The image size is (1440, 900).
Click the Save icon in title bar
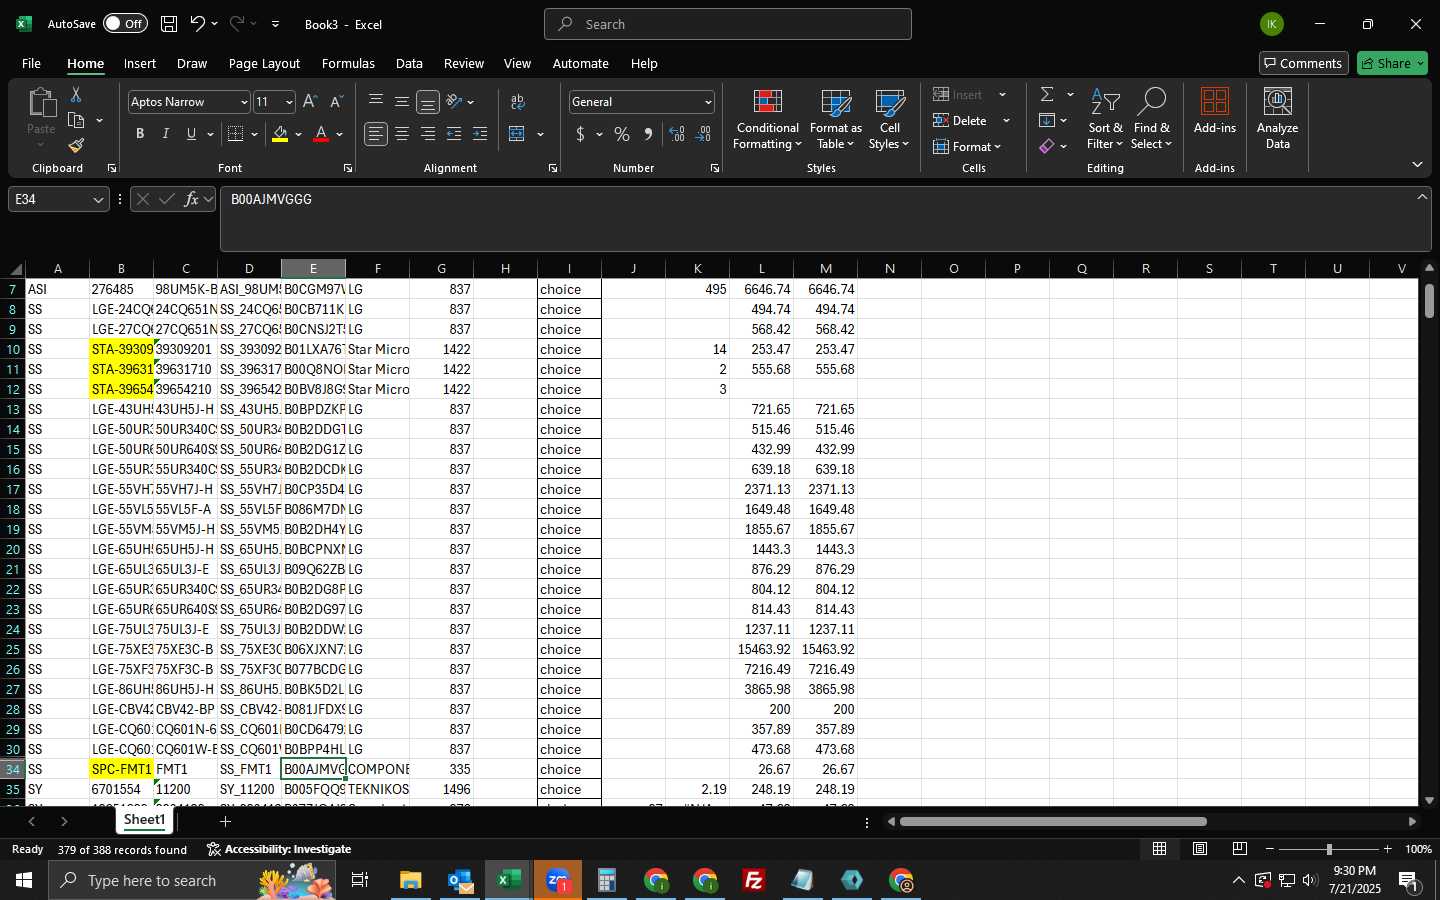pos(169,24)
